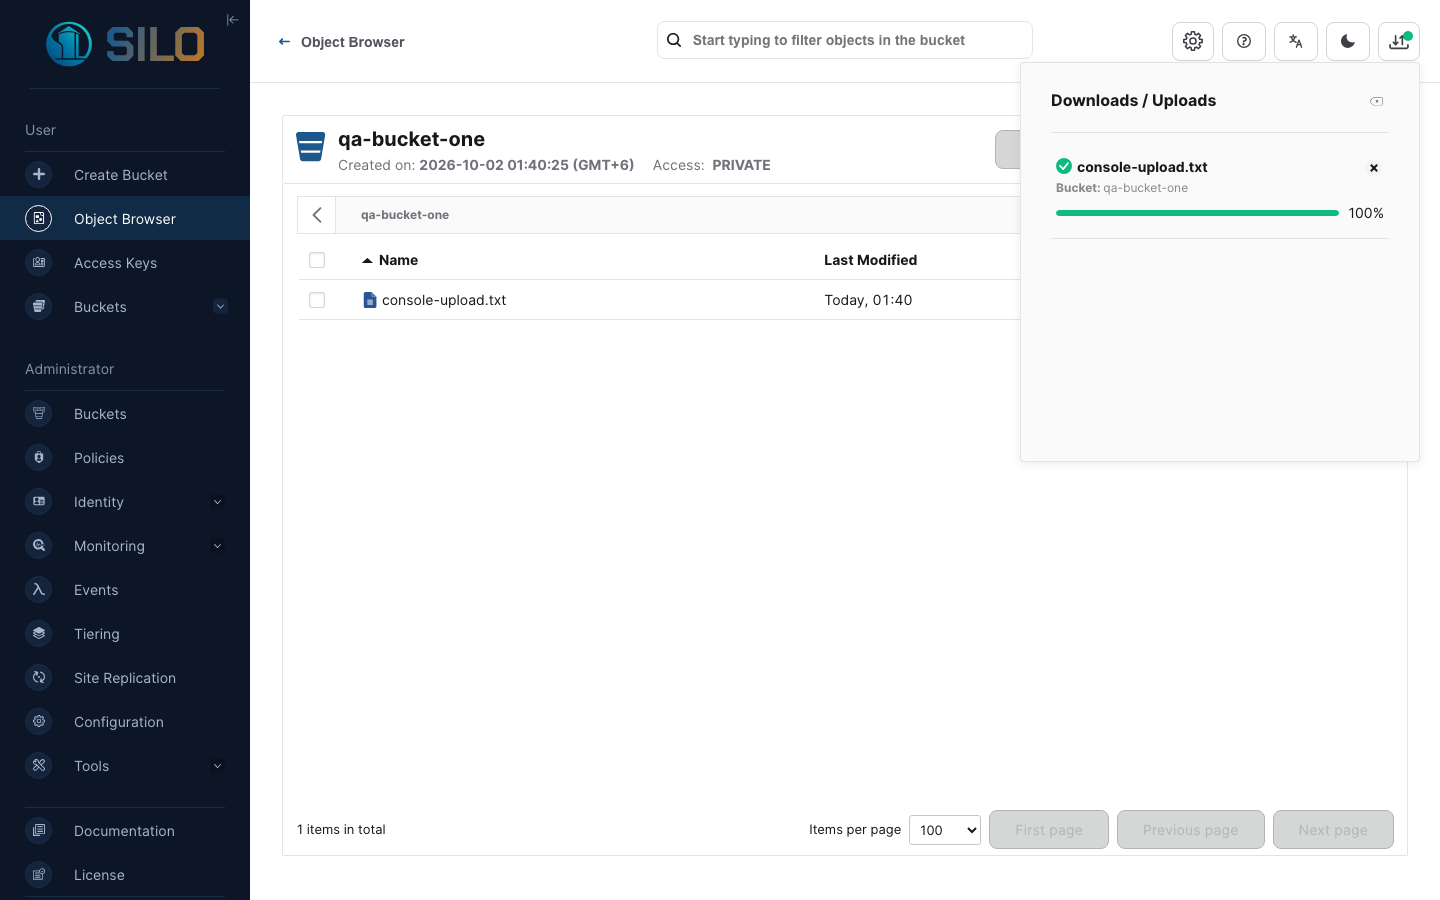Image resolution: width=1440 pixels, height=900 pixels.
Task: Open the License page
Action: (125, 875)
